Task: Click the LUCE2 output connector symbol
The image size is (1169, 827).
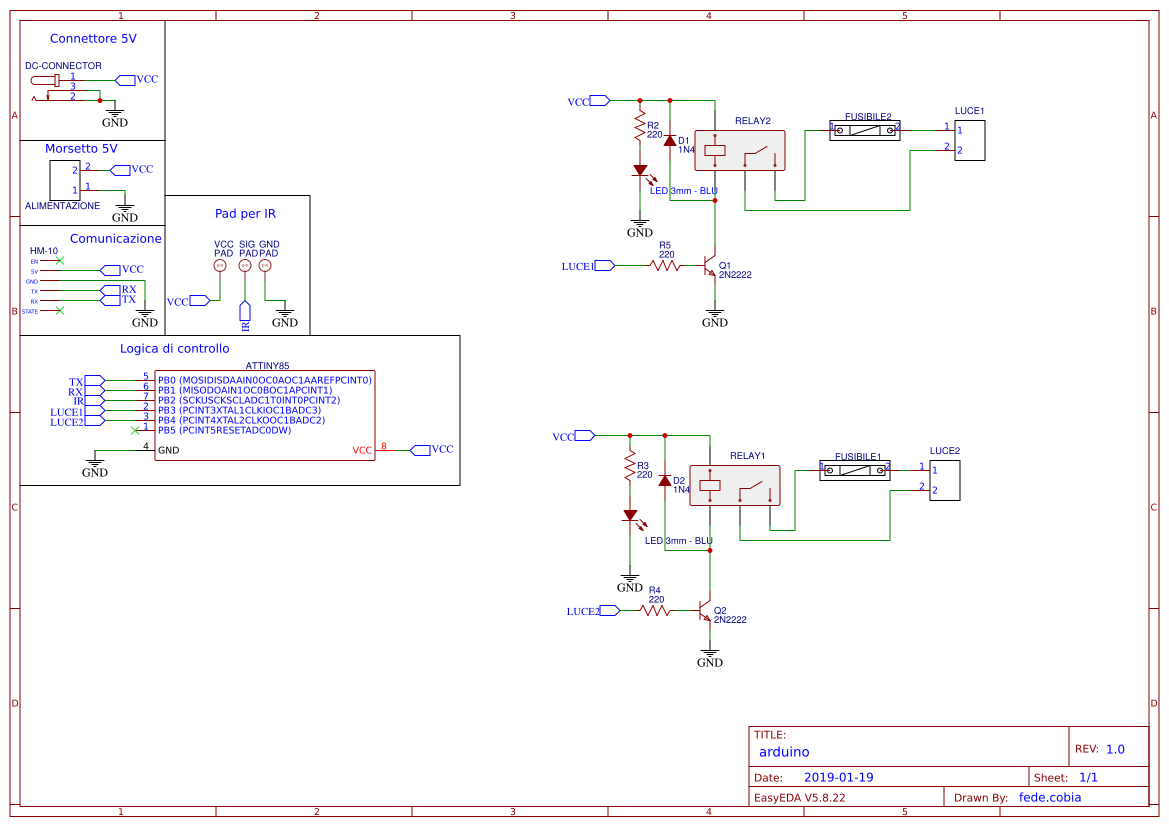Action: click(x=943, y=480)
